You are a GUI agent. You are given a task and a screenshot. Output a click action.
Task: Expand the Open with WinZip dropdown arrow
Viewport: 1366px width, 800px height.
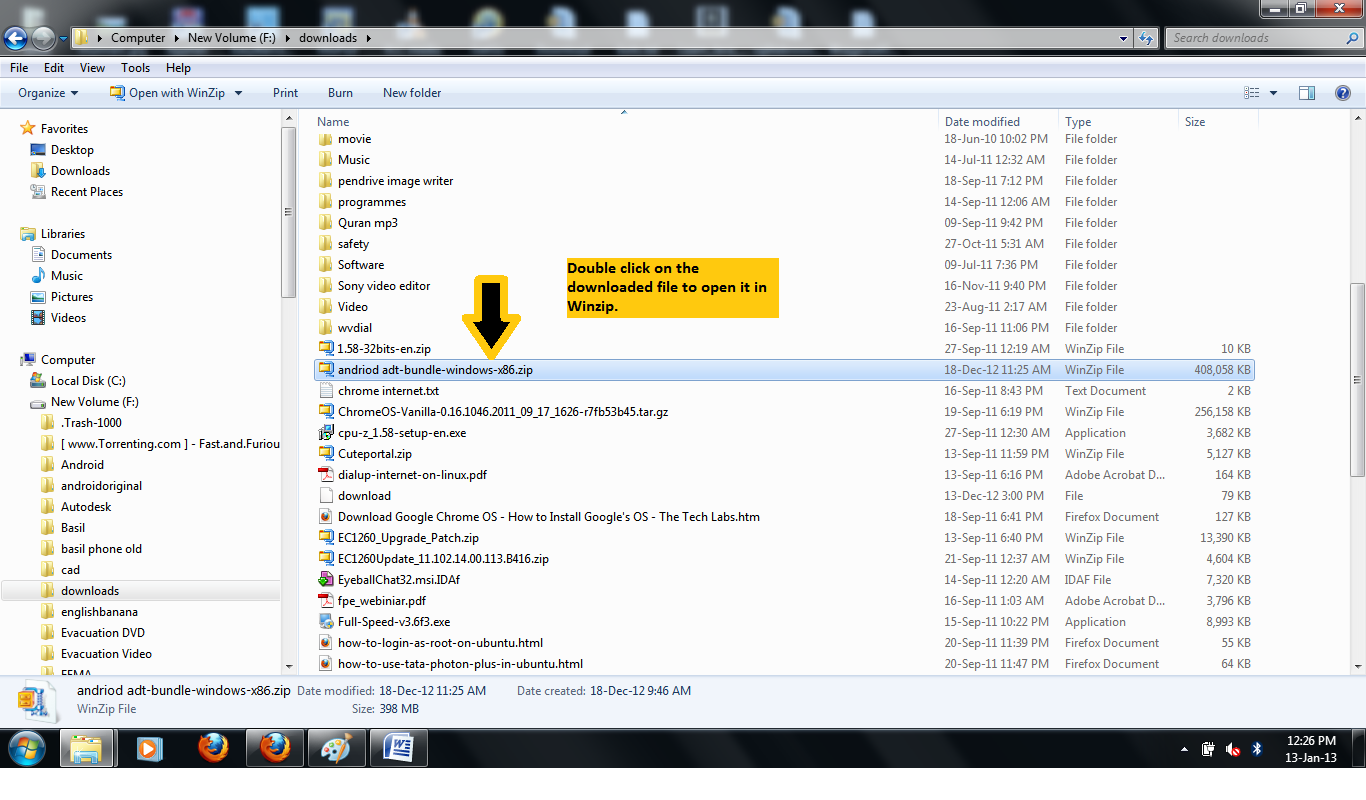[x=238, y=93]
